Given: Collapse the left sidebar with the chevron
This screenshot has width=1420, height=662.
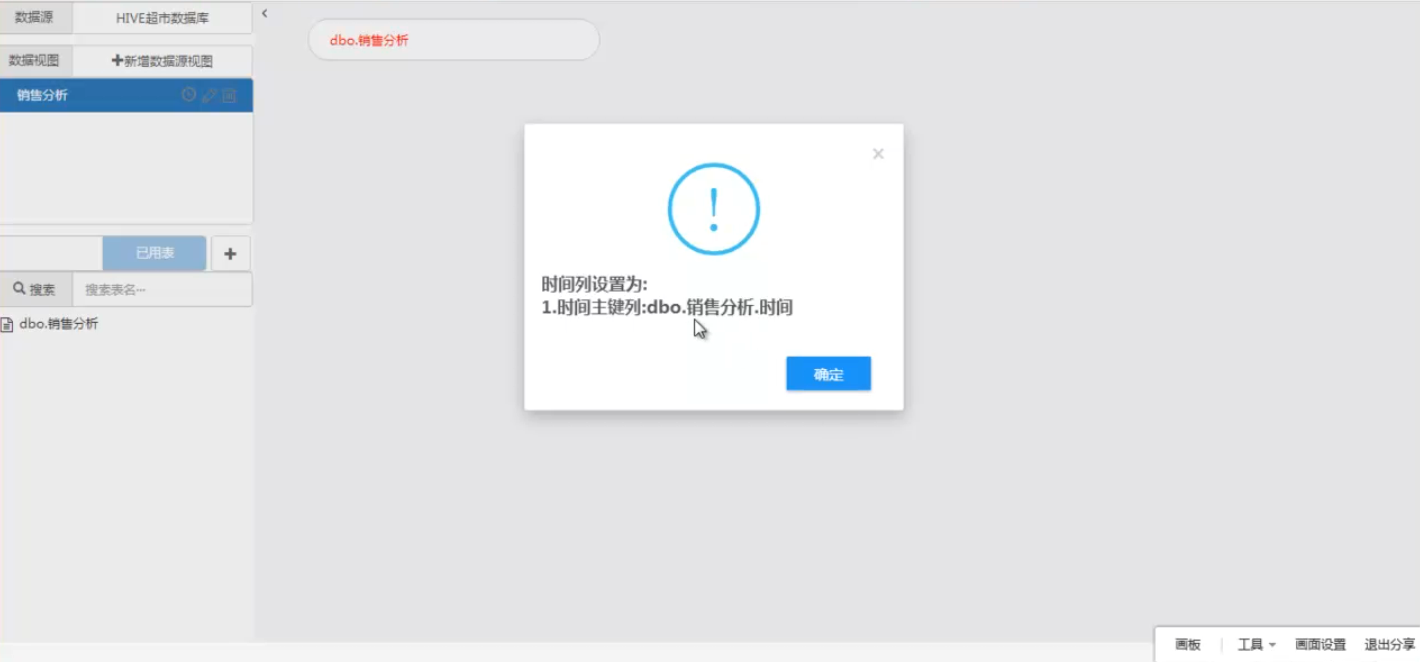Looking at the screenshot, I should pyautogui.click(x=264, y=14).
